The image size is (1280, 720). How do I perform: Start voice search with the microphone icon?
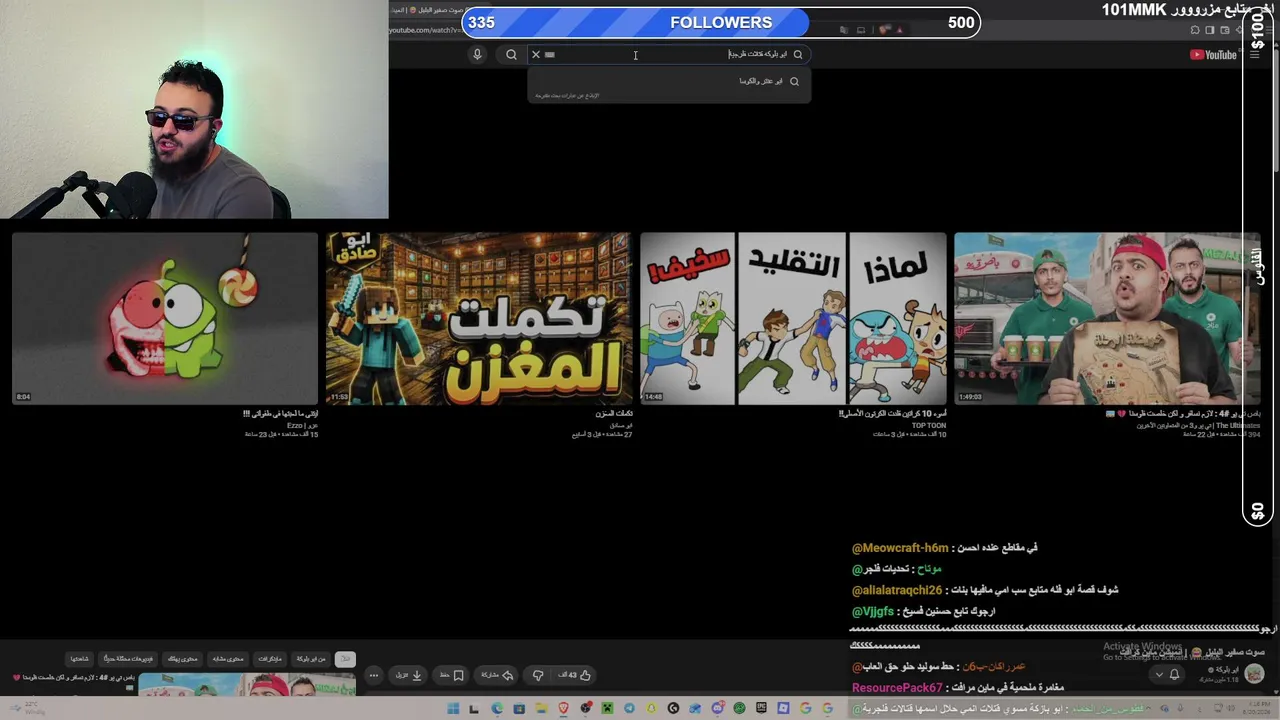pos(477,55)
